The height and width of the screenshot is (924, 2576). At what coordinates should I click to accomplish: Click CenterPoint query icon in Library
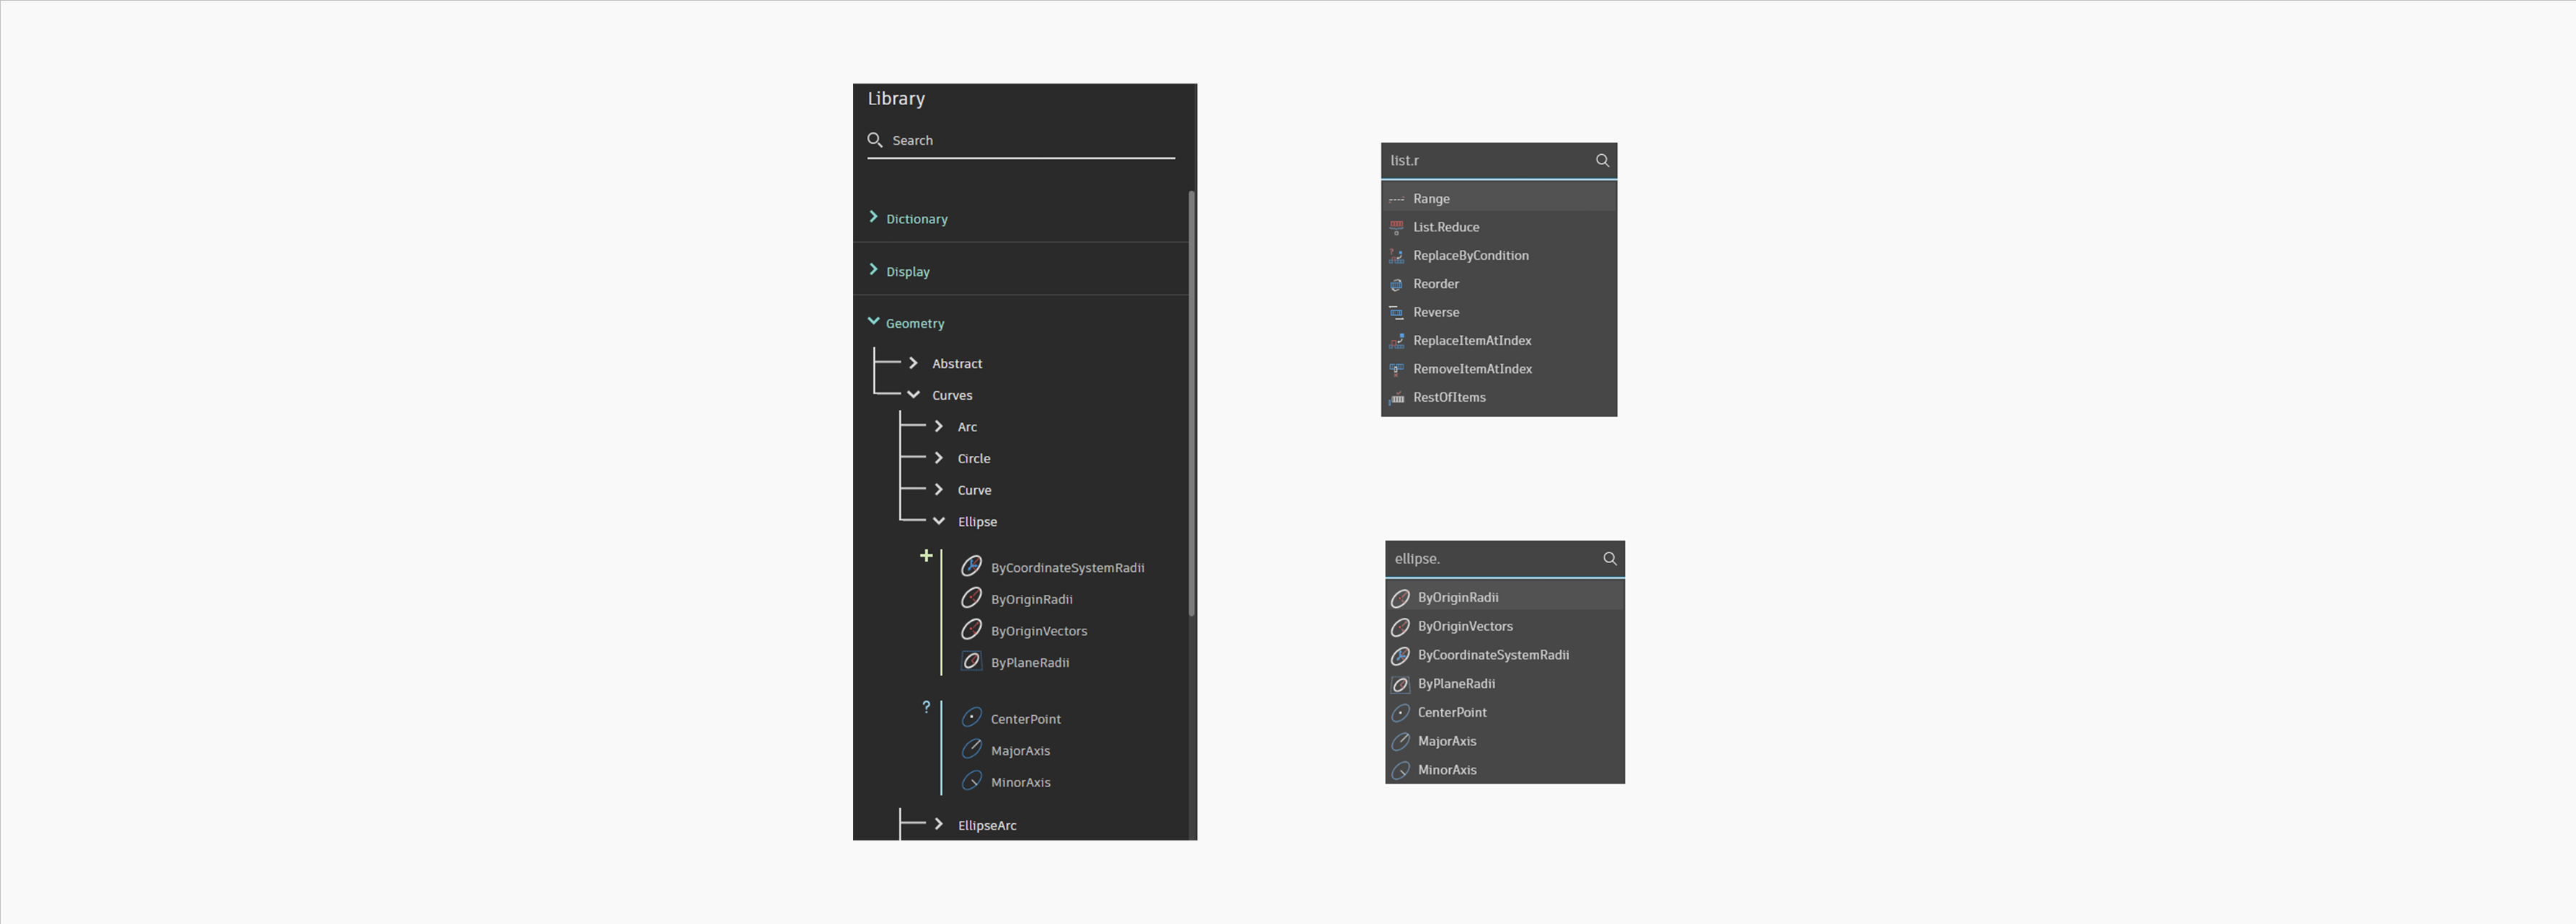pyautogui.click(x=971, y=718)
